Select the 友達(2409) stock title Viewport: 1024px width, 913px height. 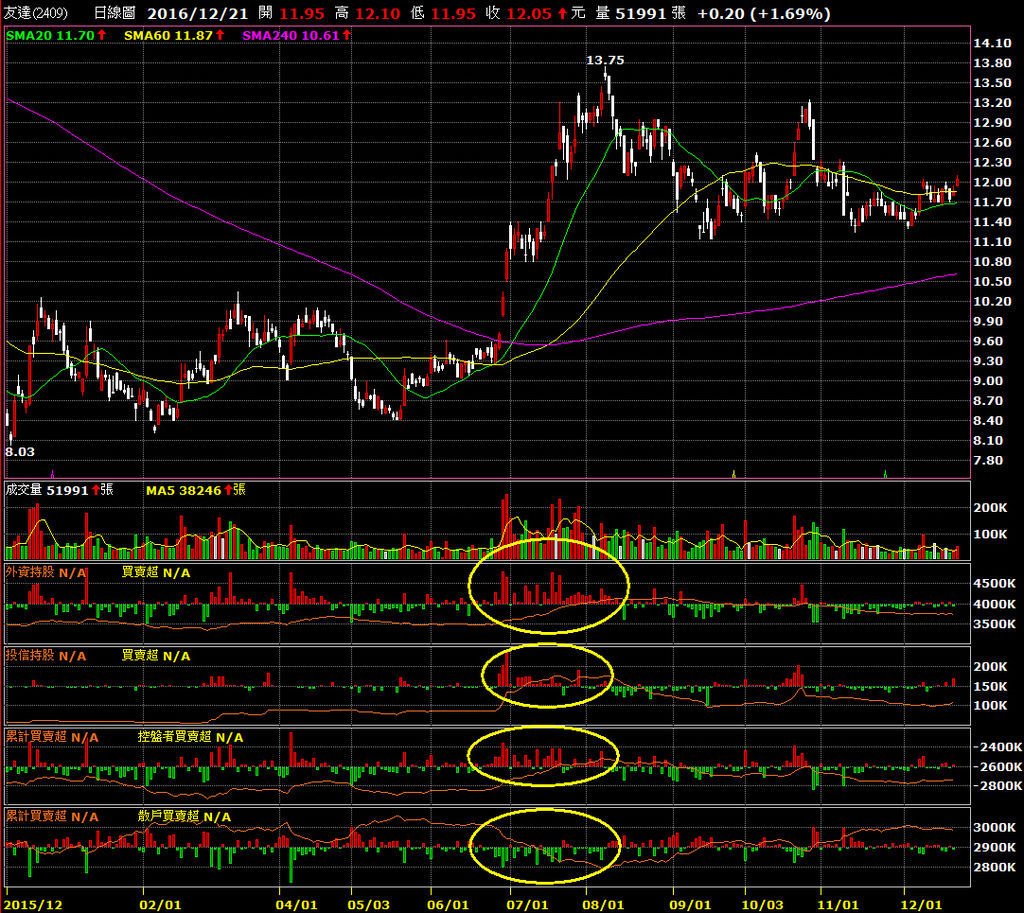[35, 13]
